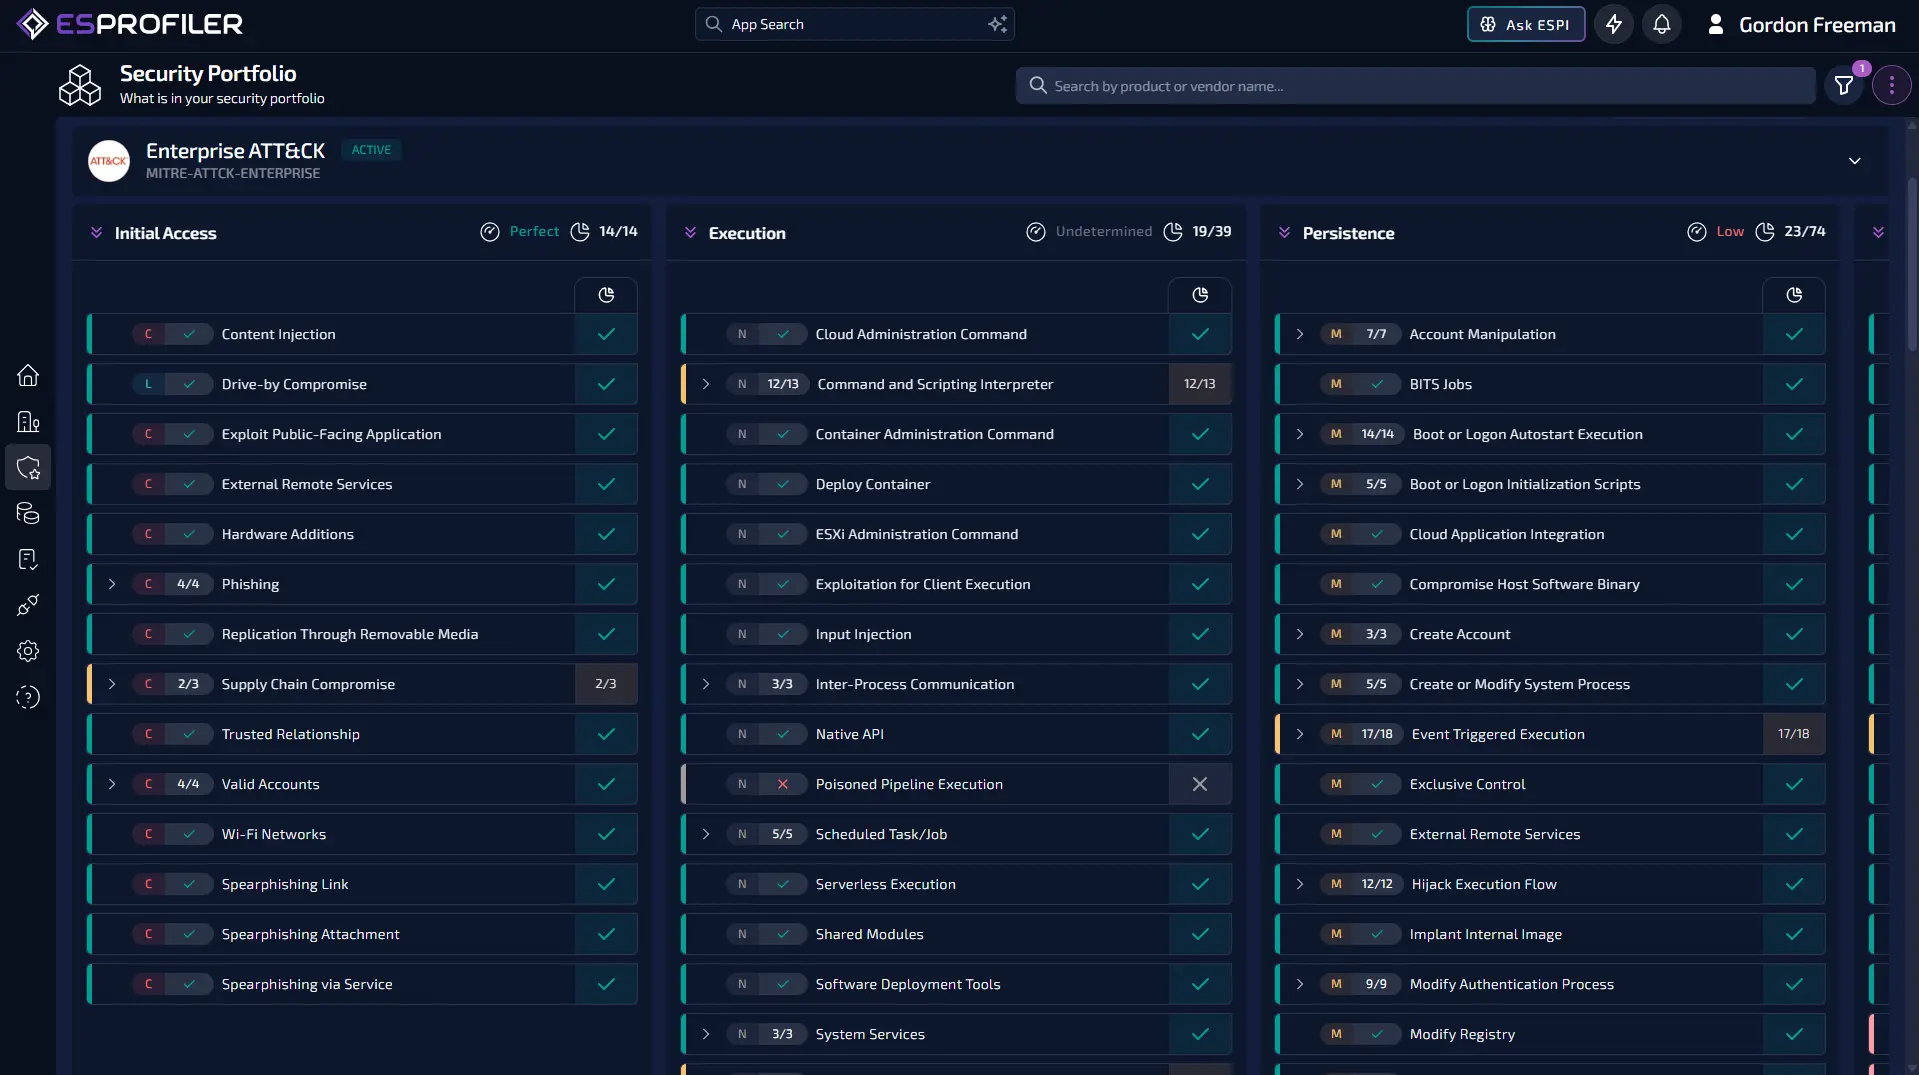This screenshot has height=1075, width=1919.
Task: Open the help question-mark sidebar icon
Action: click(x=28, y=697)
